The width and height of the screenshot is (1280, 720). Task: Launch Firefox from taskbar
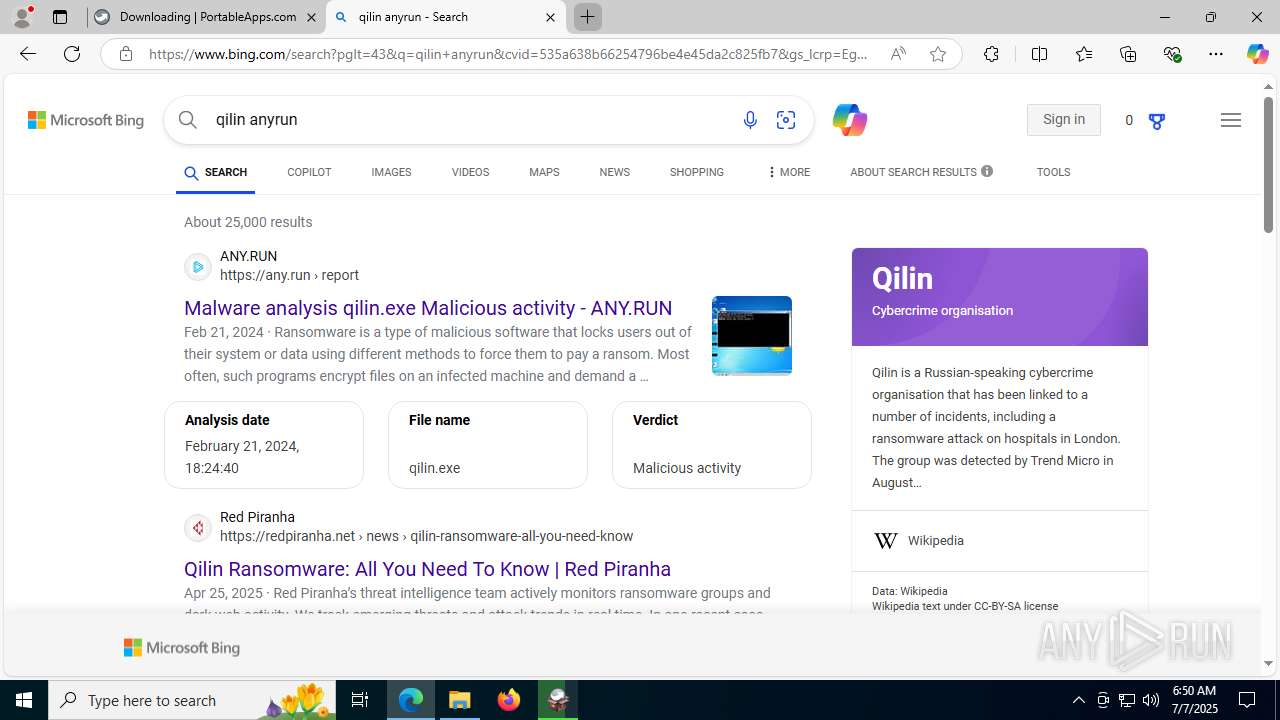tap(509, 700)
